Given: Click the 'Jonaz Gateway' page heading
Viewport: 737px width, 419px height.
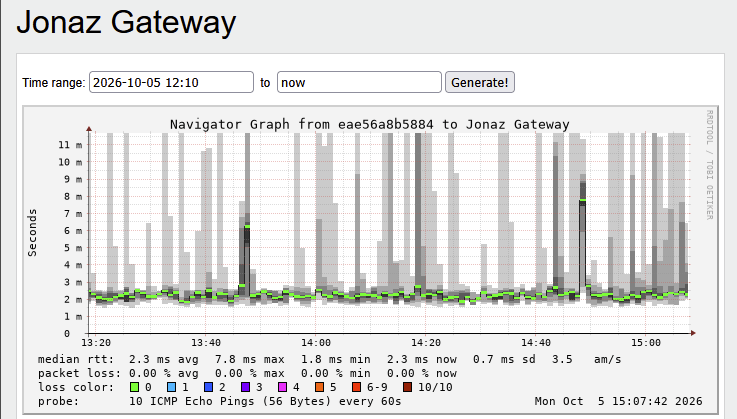Looking at the screenshot, I should (x=126, y=22).
